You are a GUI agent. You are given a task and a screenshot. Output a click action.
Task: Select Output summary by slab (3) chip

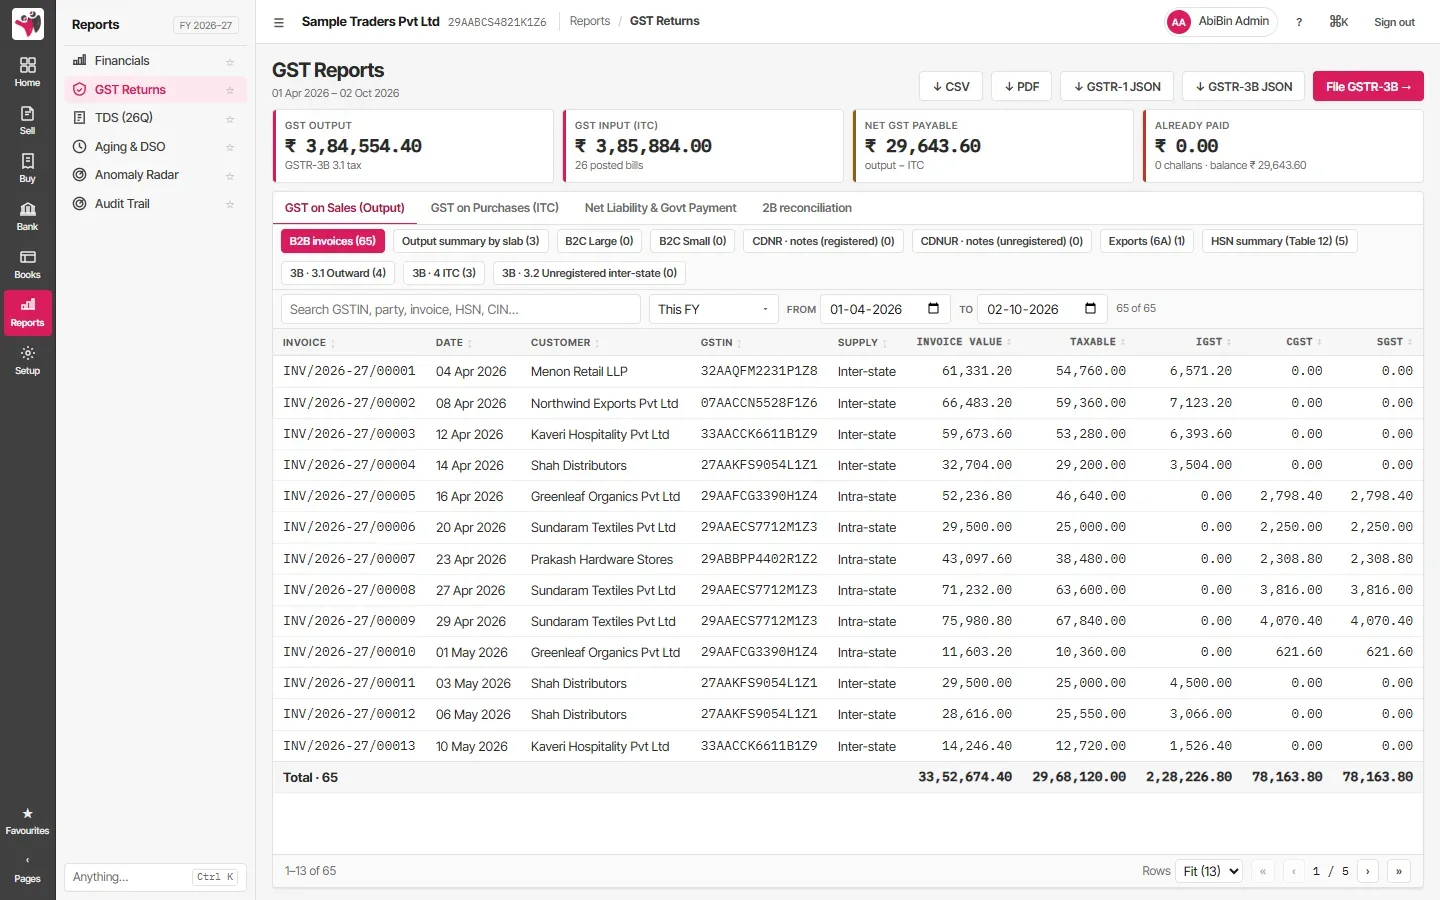tap(470, 241)
